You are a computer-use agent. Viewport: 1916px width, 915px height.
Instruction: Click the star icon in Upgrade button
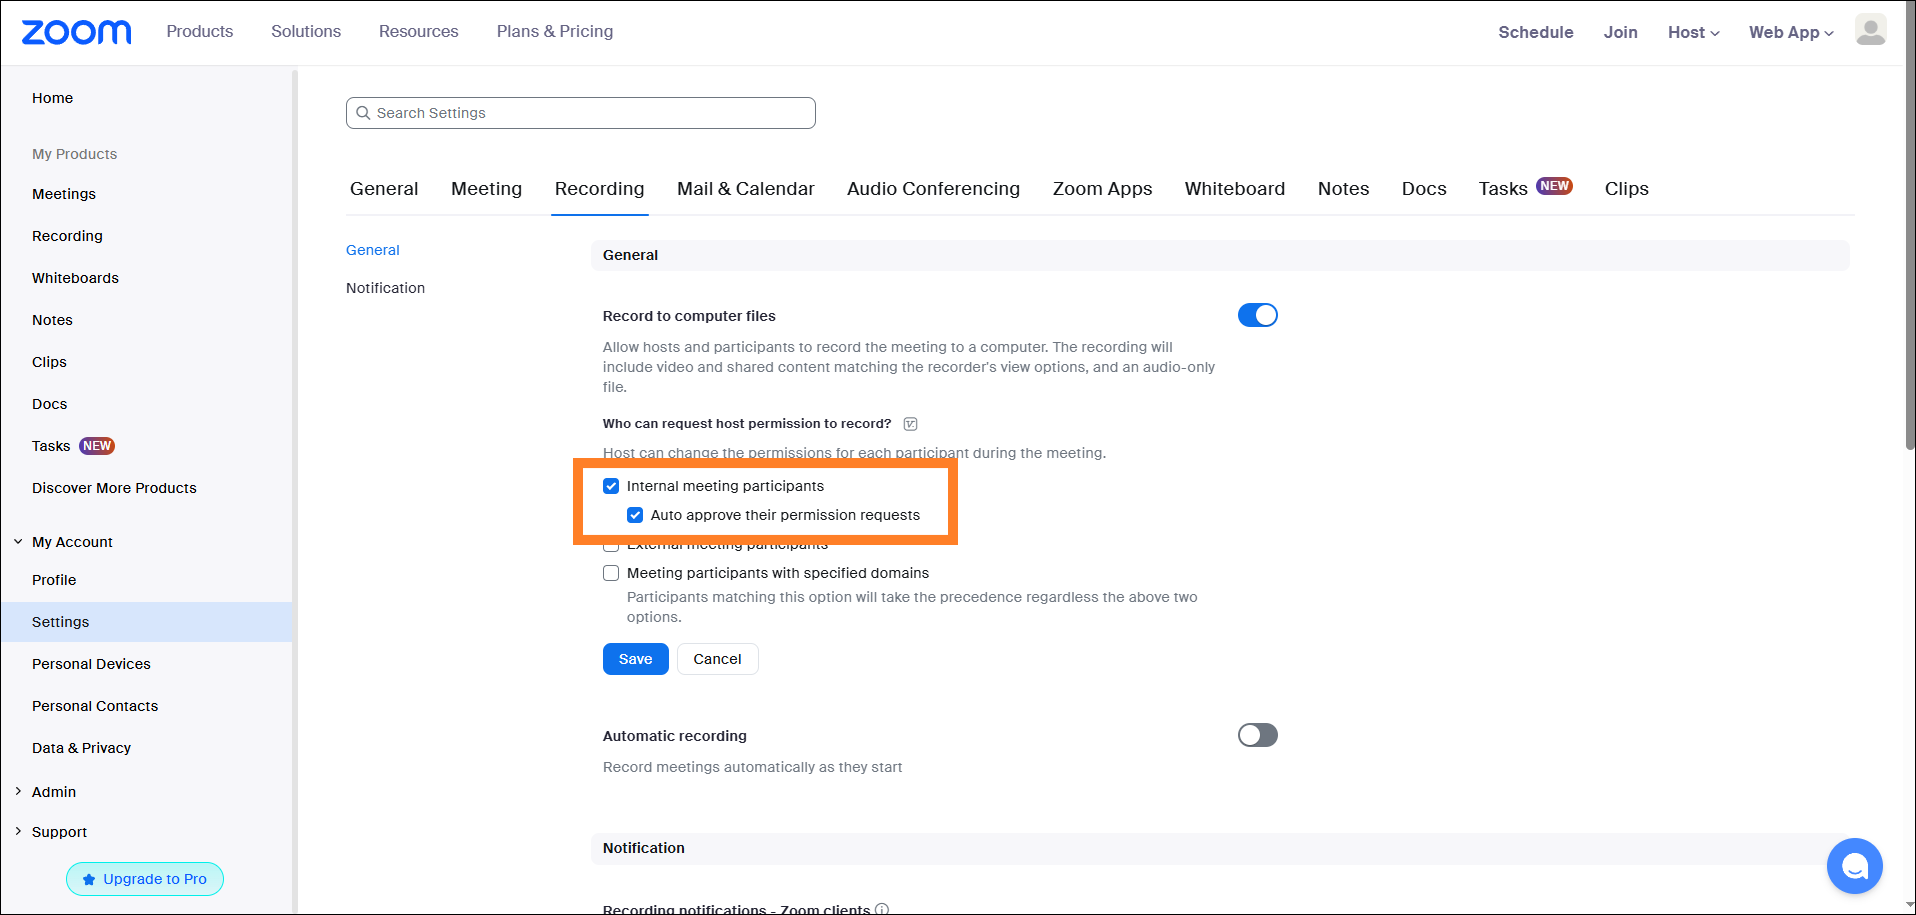coord(89,879)
